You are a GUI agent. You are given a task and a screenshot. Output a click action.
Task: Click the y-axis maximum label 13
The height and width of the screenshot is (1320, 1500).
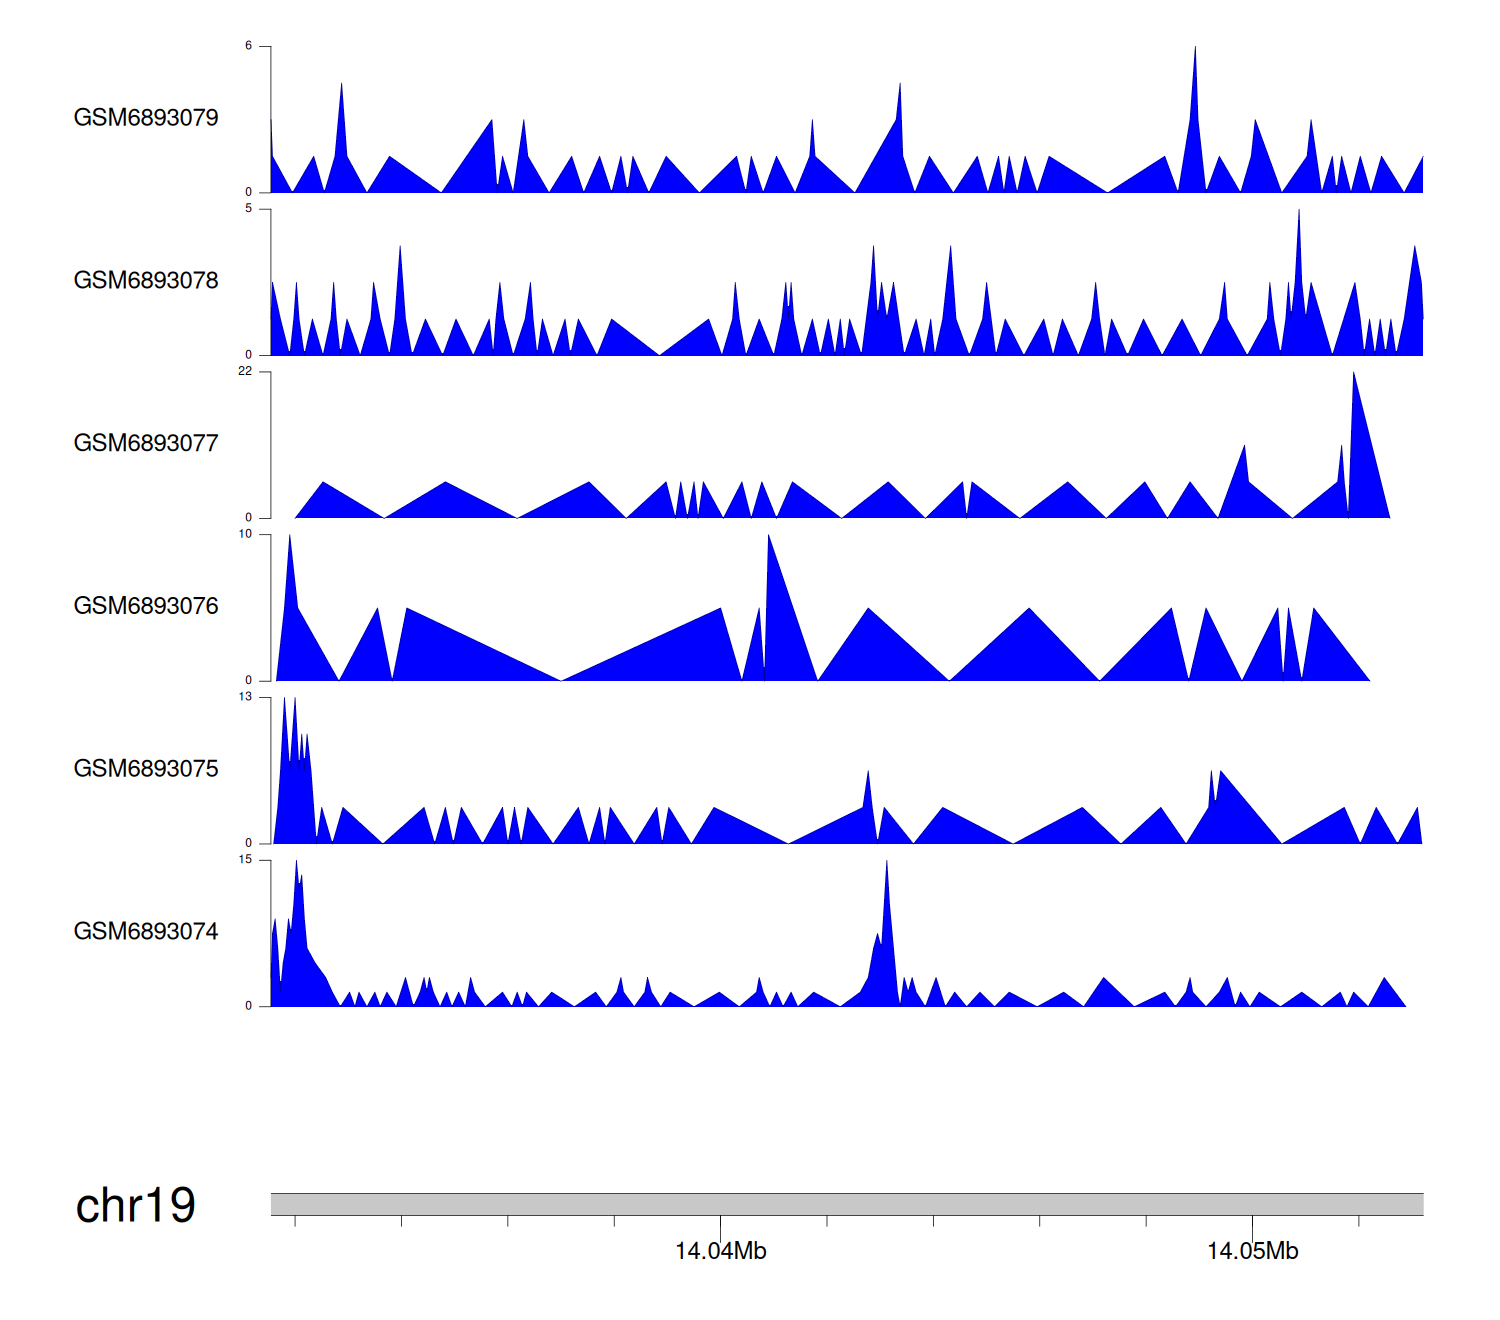pyautogui.click(x=245, y=697)
